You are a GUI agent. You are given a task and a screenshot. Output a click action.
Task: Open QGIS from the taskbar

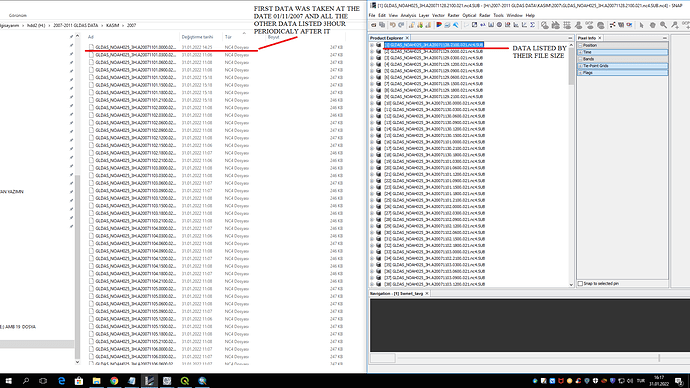coord(184,381)
